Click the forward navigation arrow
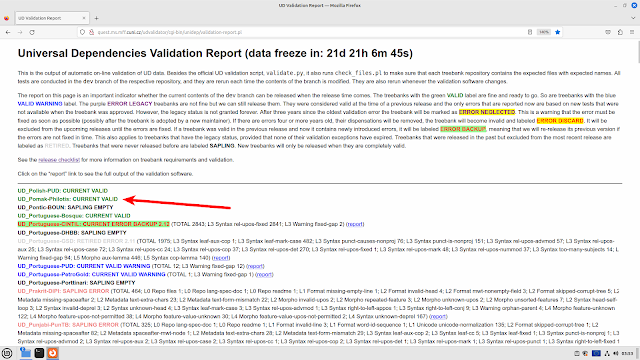Viewport: 640px width, 360px height. click(x=20, y=32)
